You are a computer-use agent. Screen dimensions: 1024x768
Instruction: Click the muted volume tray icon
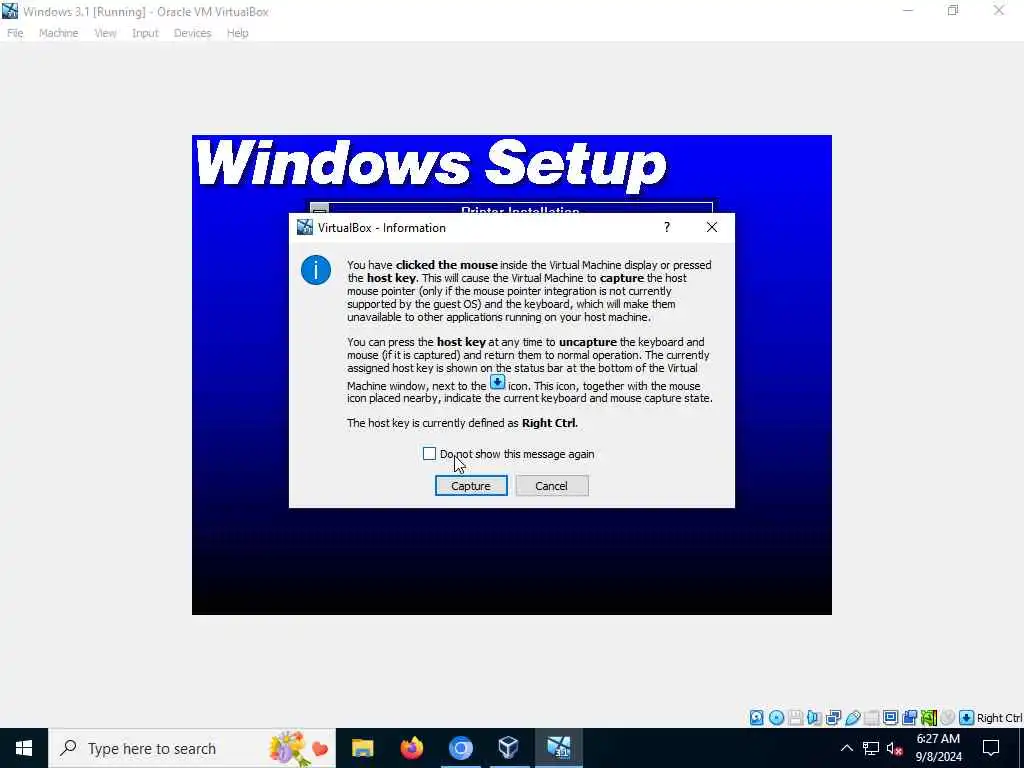(895, 748)
